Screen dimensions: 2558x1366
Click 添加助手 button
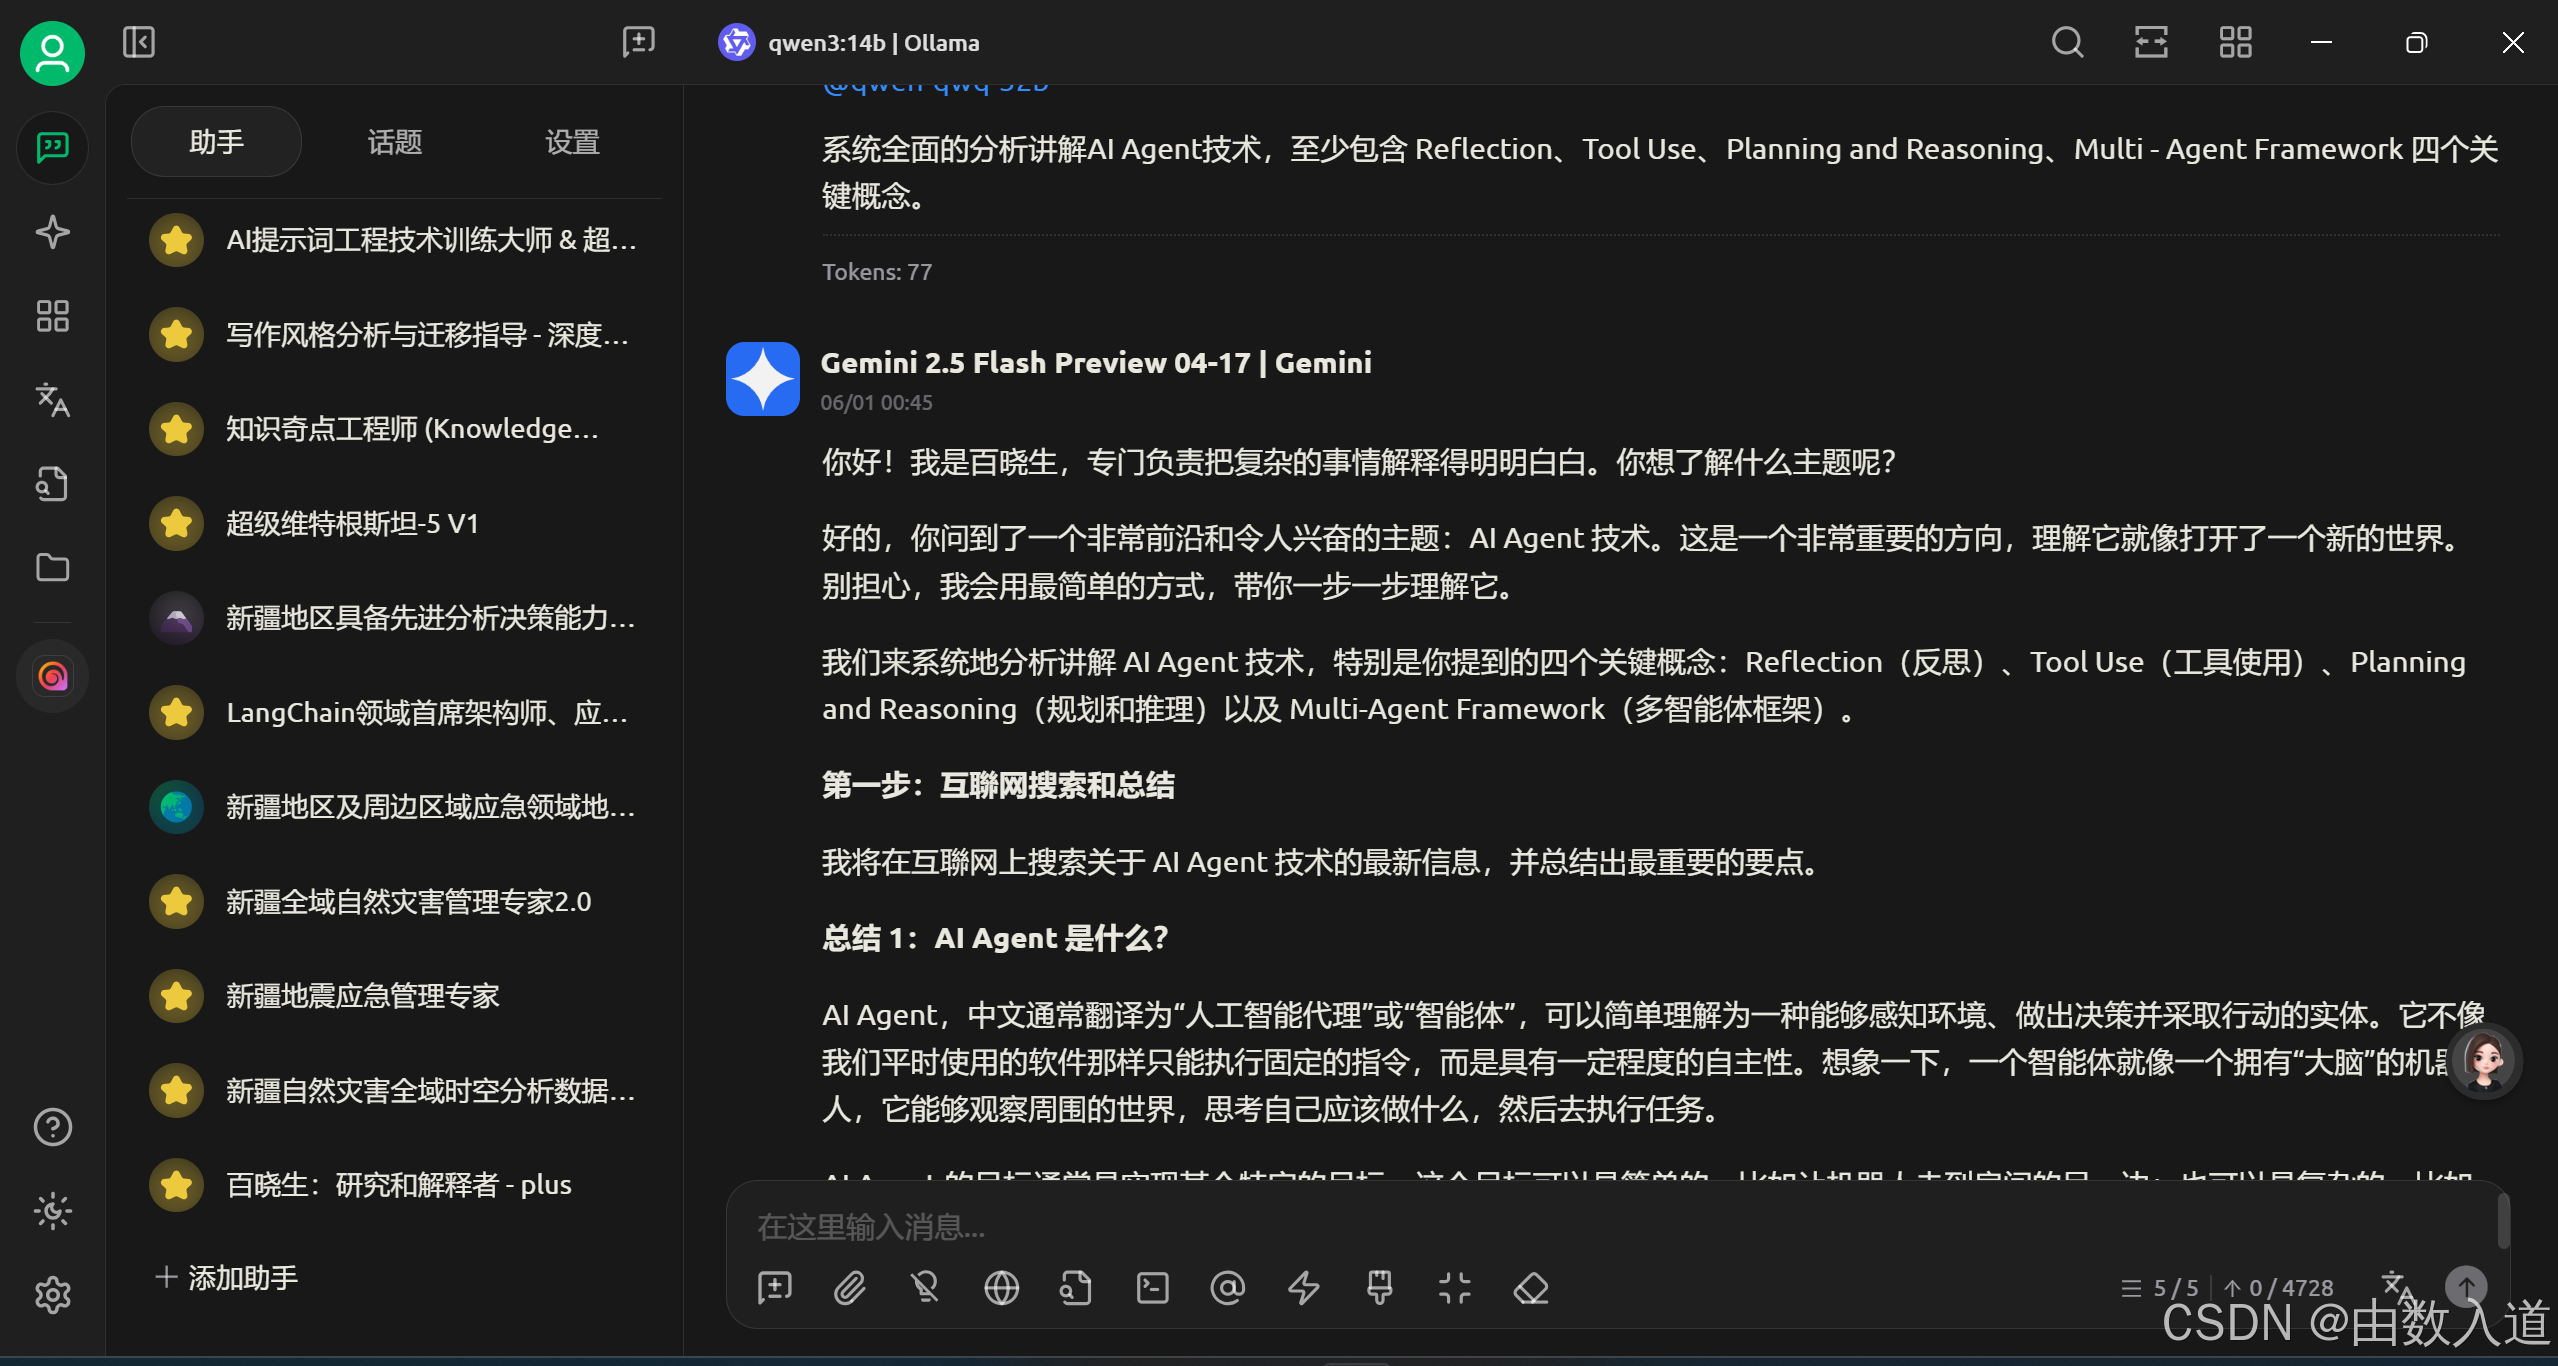227,1277
